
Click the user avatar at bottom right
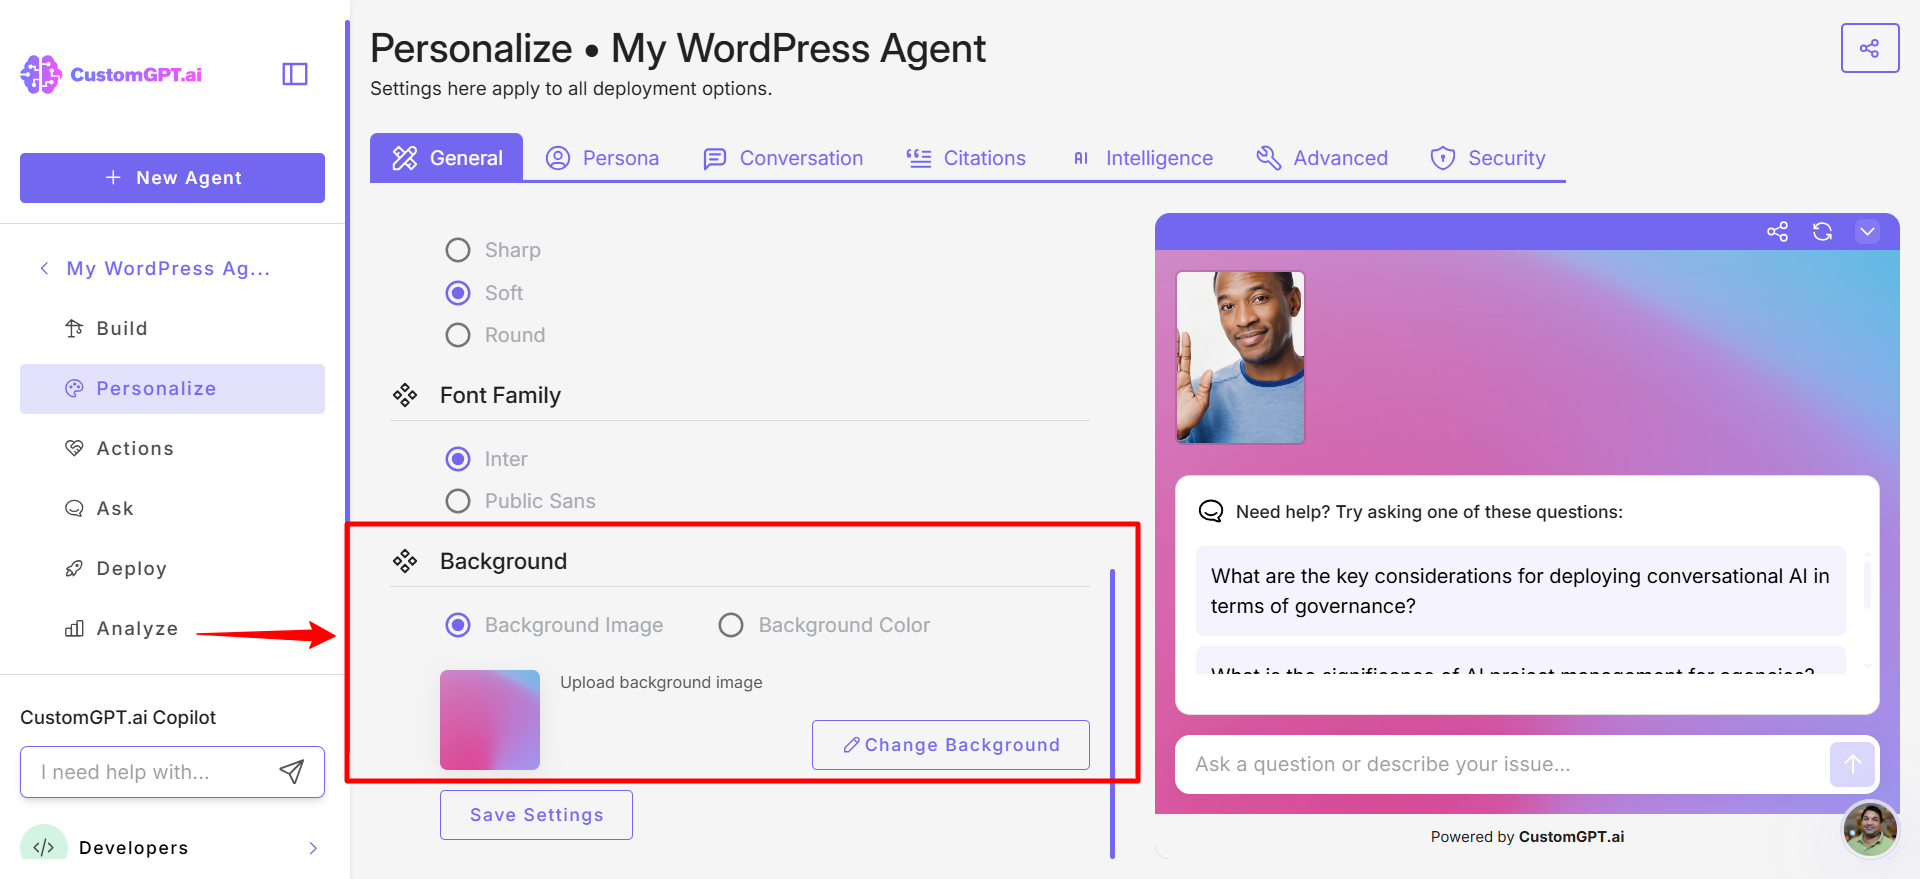pyautogui.click(x=1870, y=829)
